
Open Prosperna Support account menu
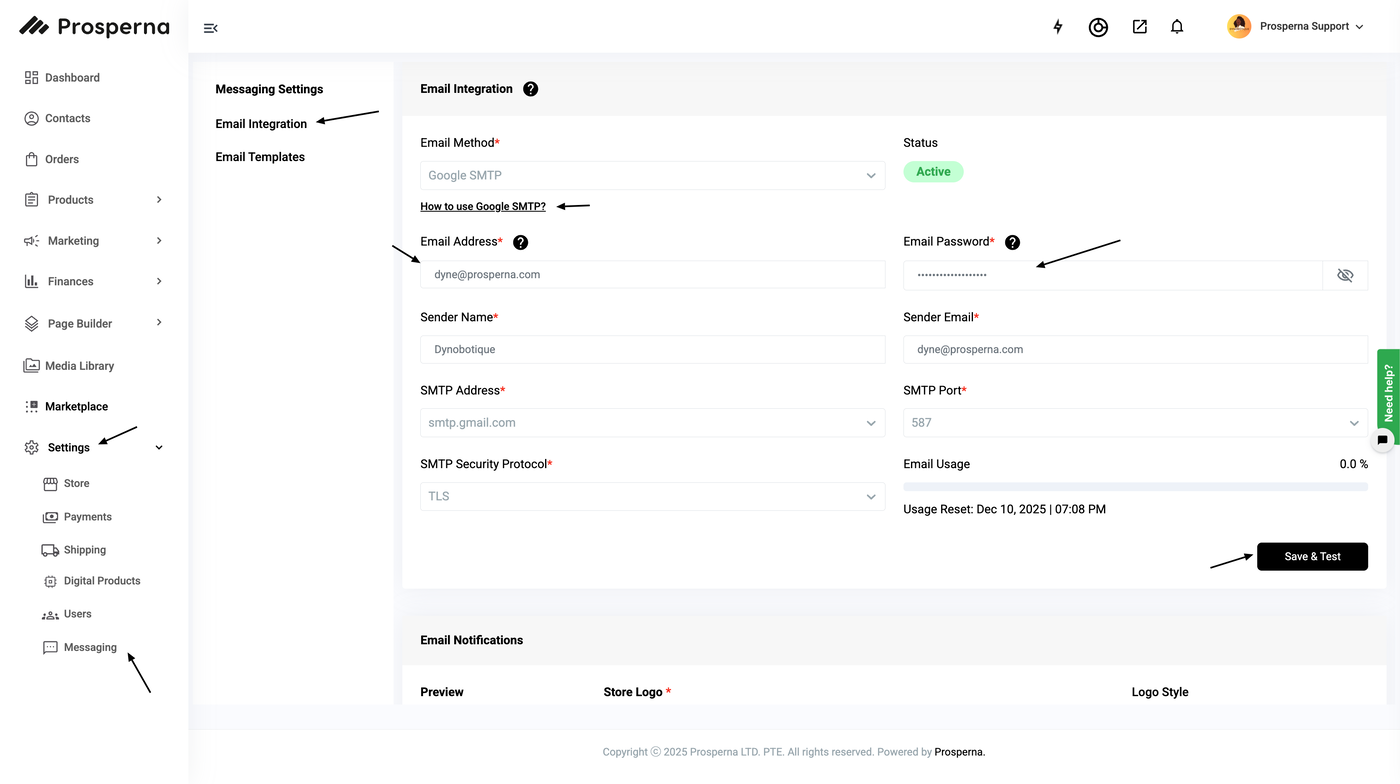[x=1297, y=27]
